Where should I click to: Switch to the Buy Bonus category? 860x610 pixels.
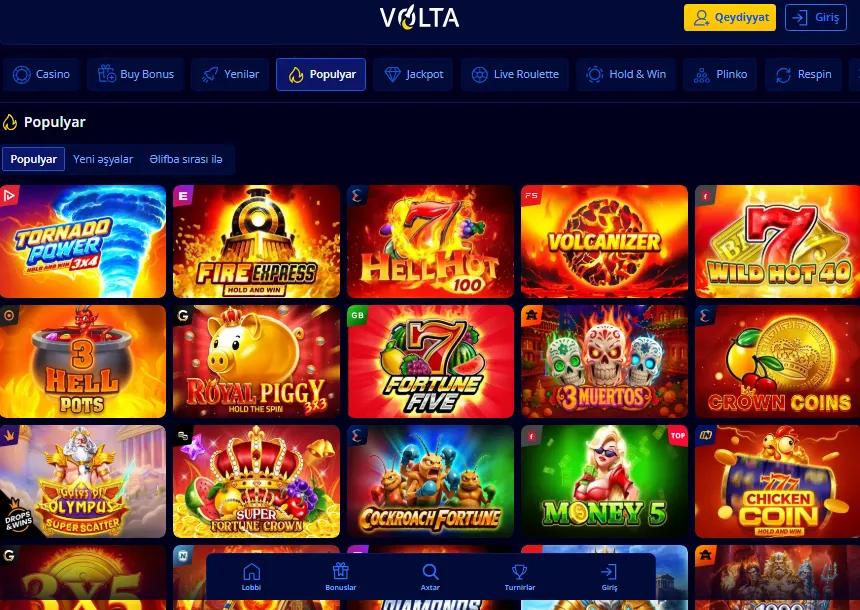(x=135, y=74)
